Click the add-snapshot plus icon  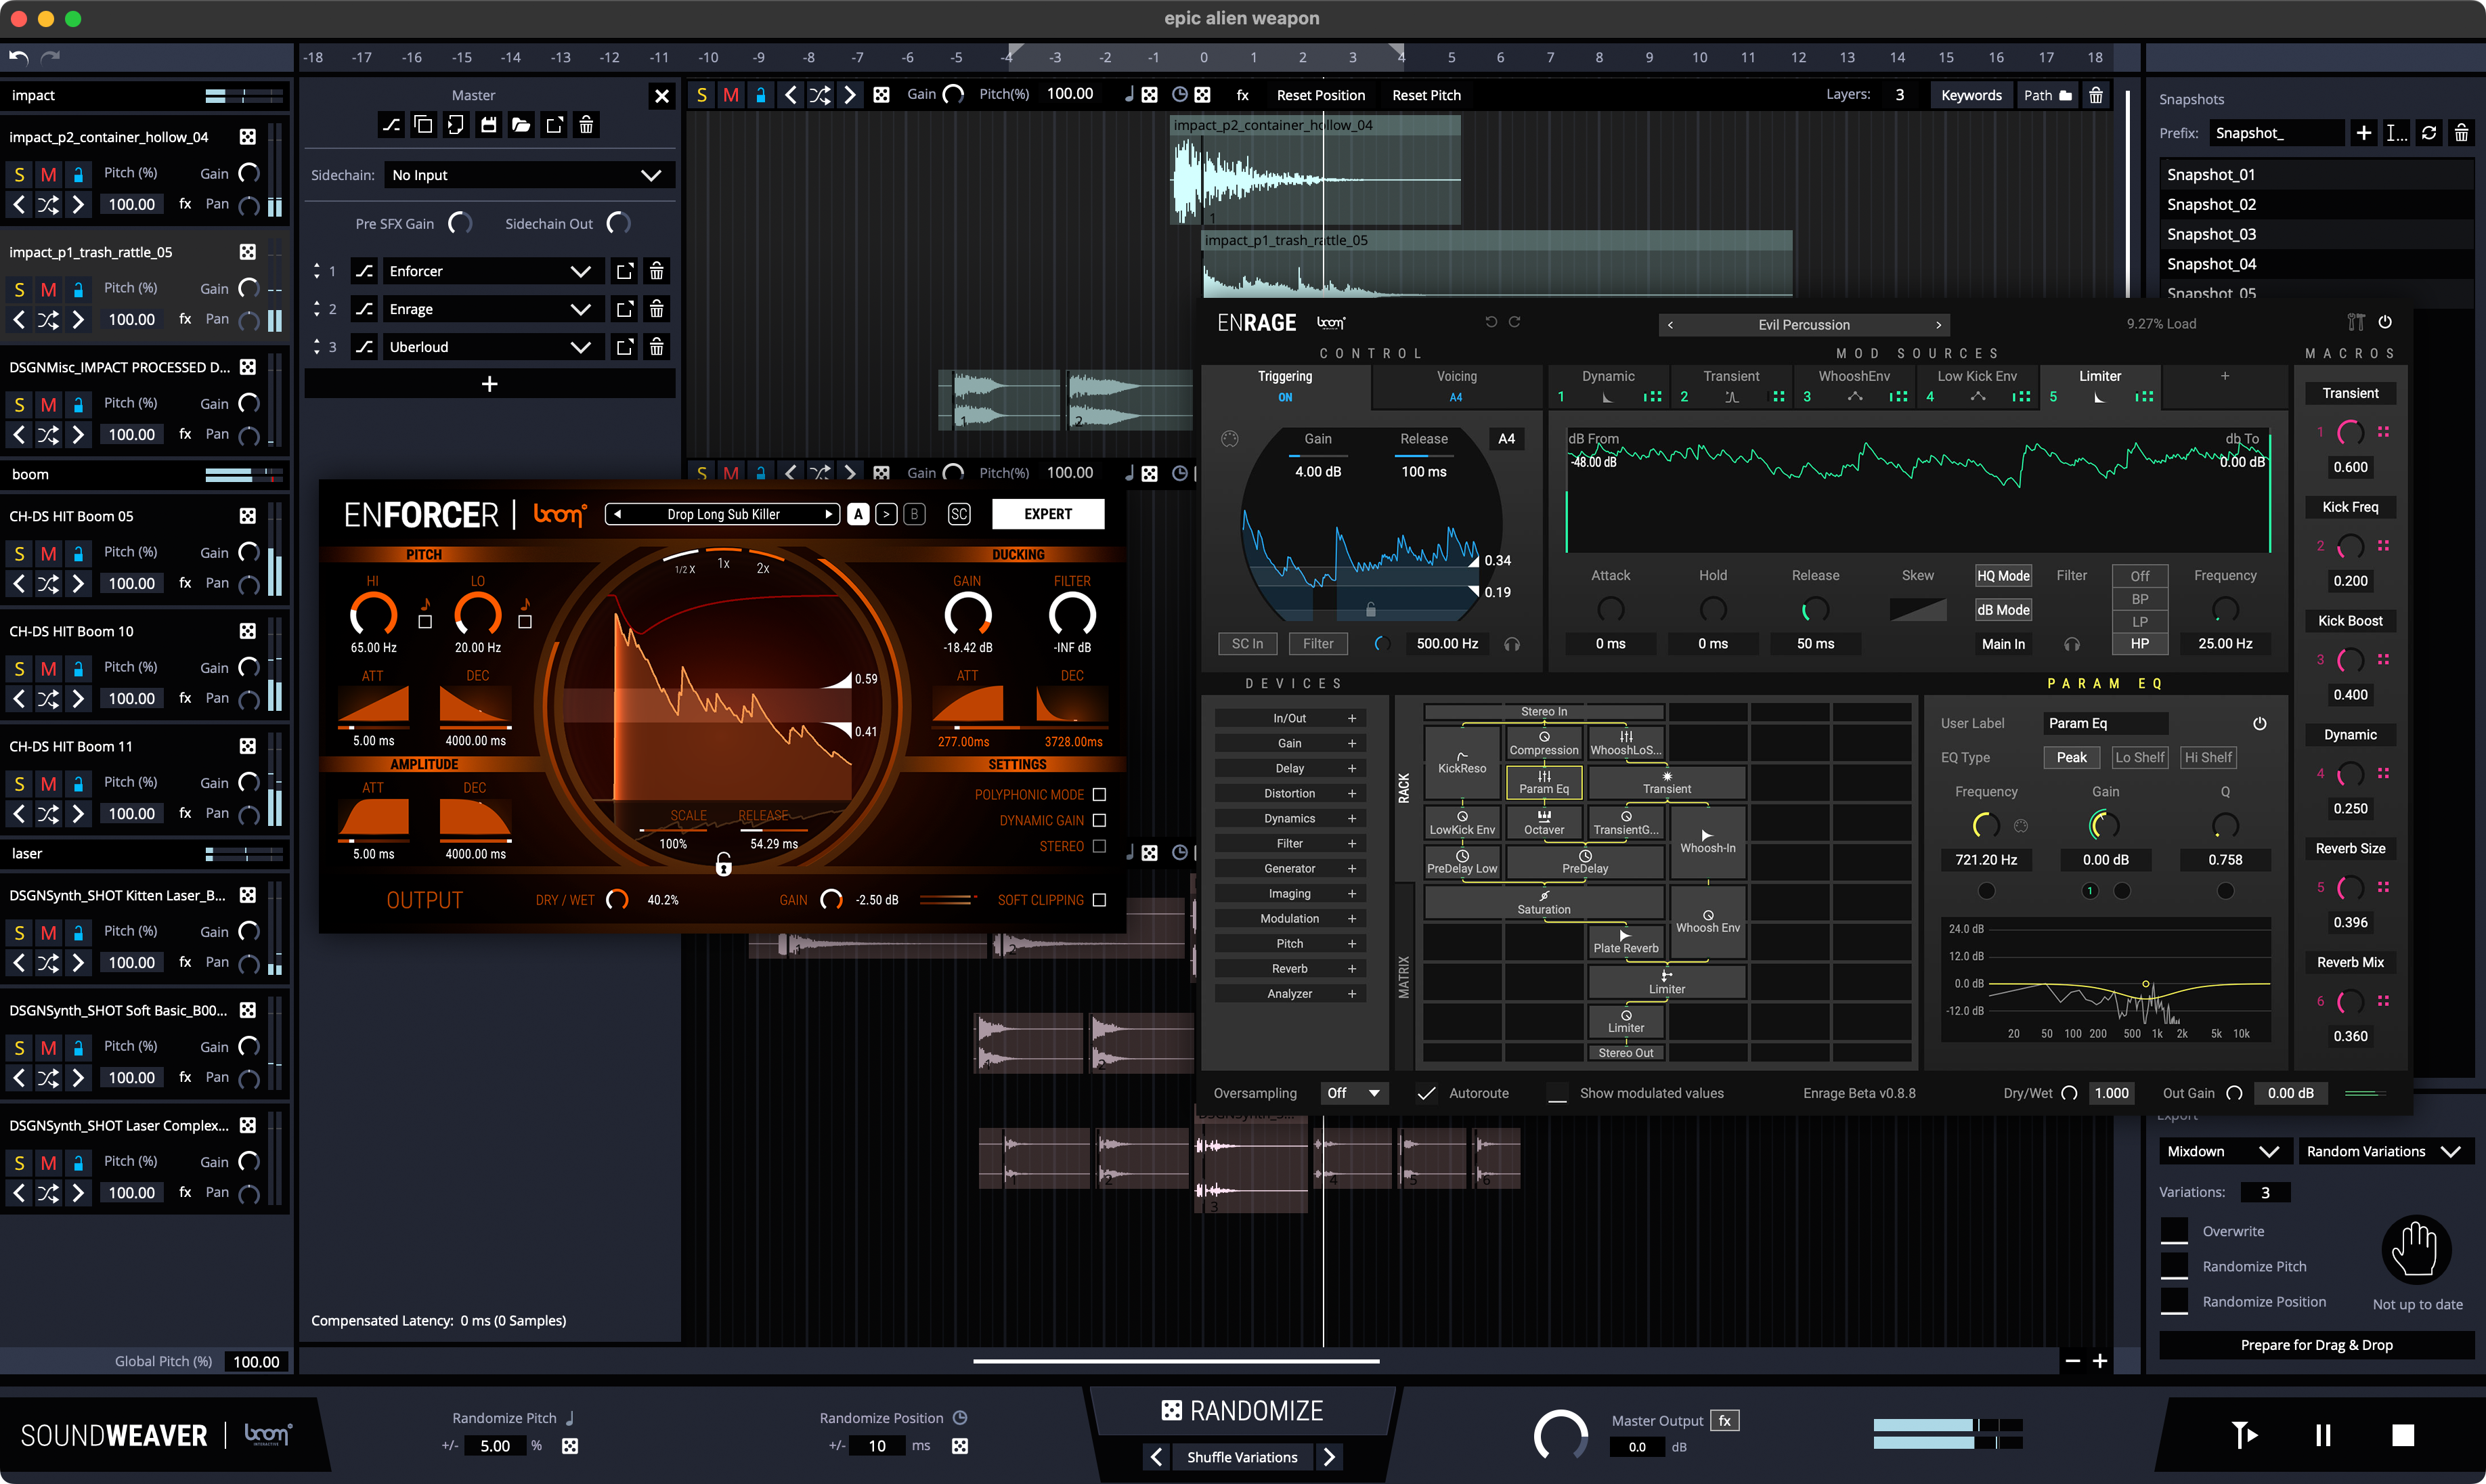click(2363, 133)
